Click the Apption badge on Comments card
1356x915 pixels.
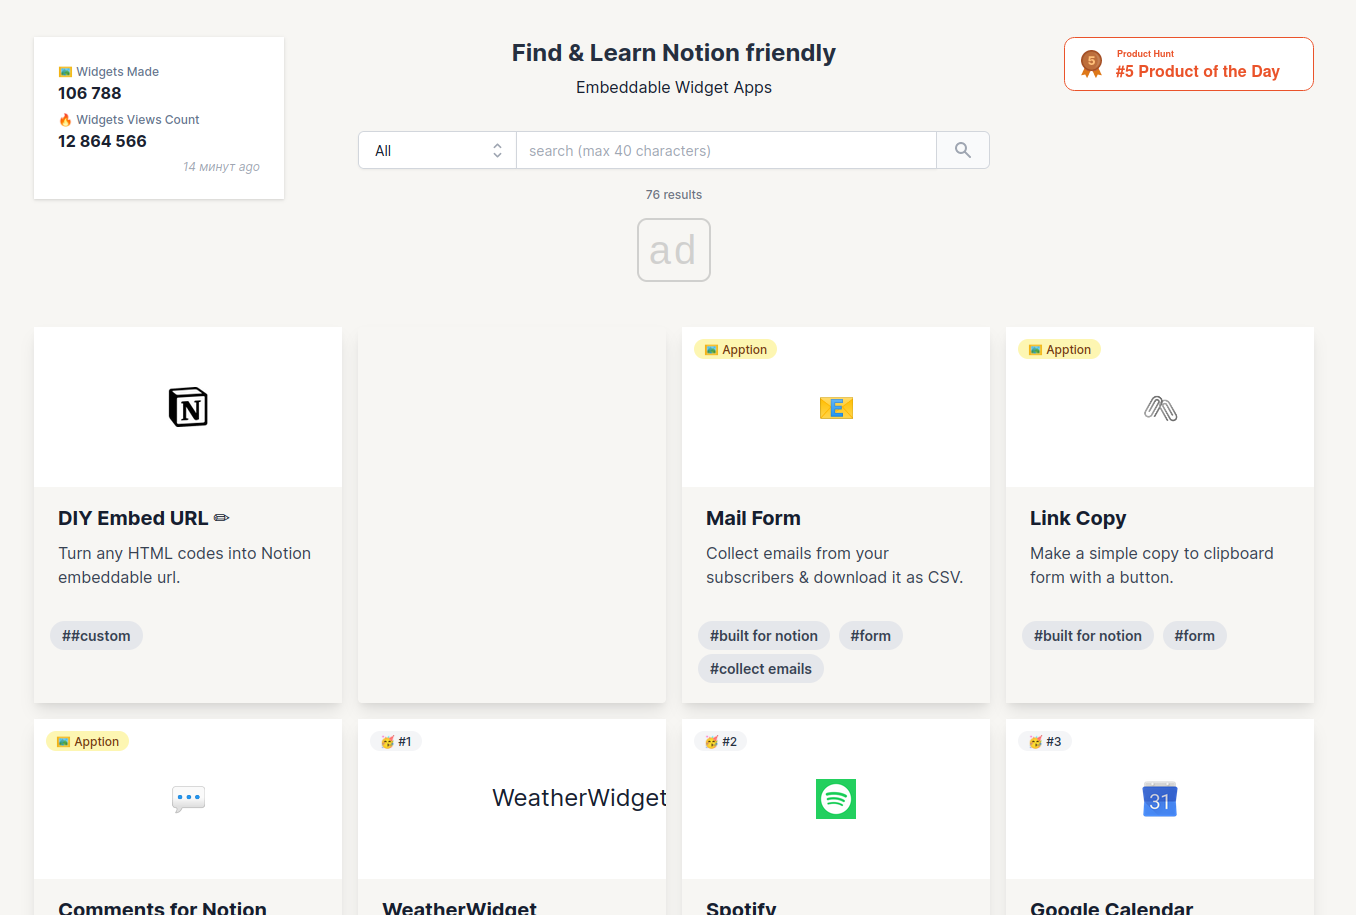click(88, 741)
